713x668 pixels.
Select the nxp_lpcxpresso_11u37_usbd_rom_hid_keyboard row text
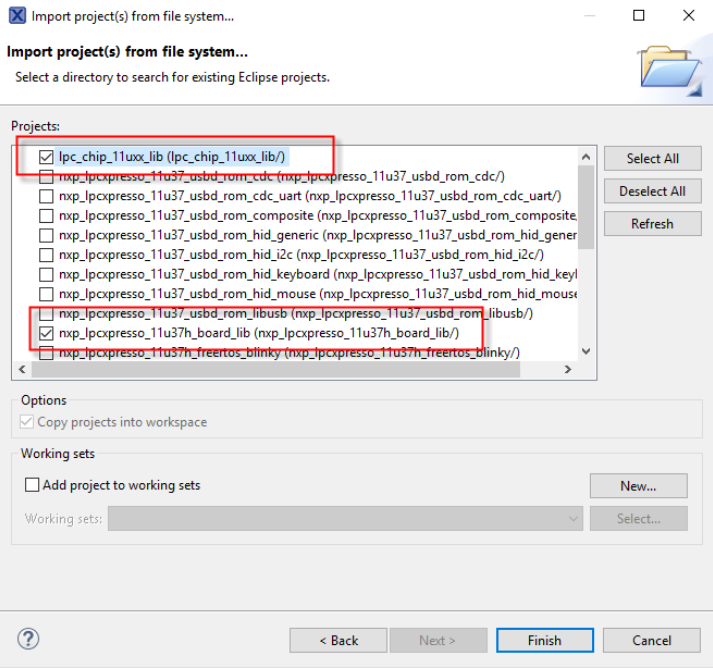point(318,275)
